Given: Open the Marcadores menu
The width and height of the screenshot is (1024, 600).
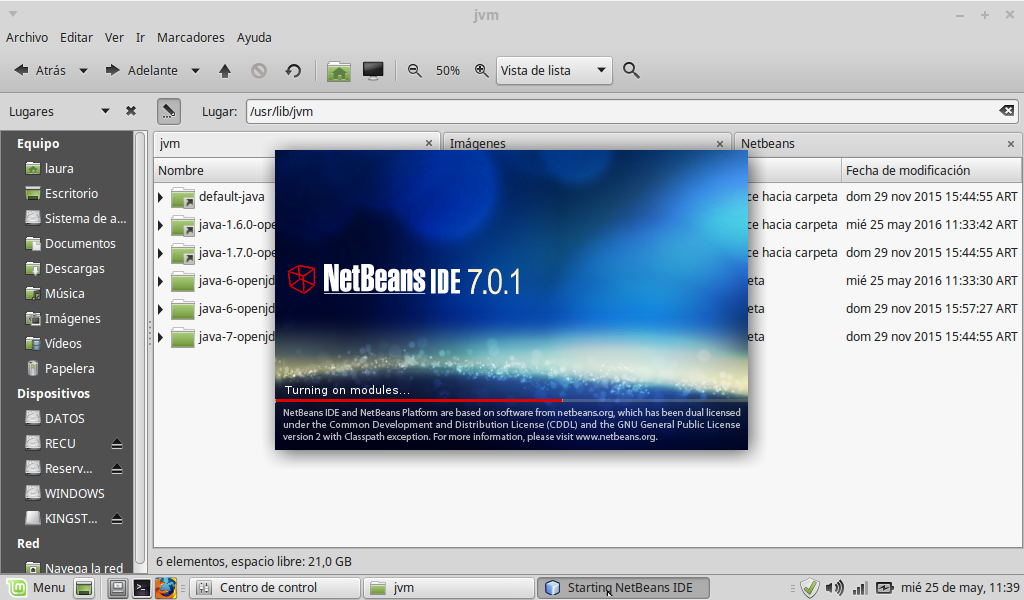Looking at the screenshot, I should (190, 37).
